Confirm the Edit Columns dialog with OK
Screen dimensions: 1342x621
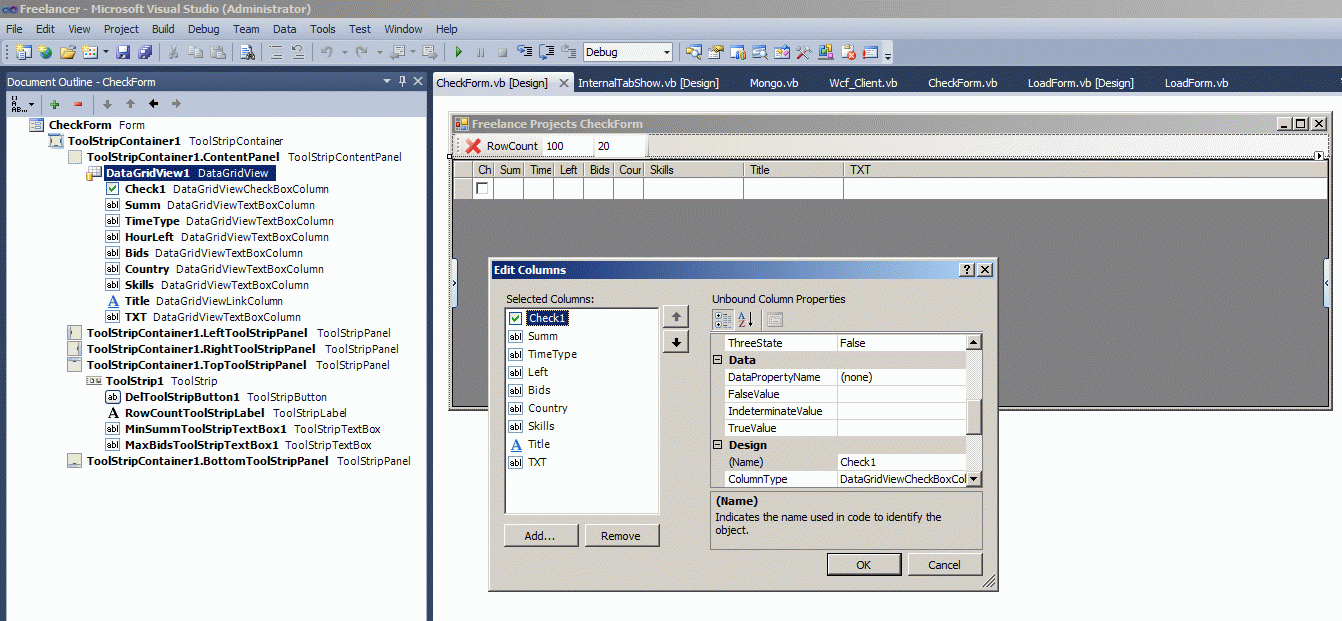pos(864,565)
